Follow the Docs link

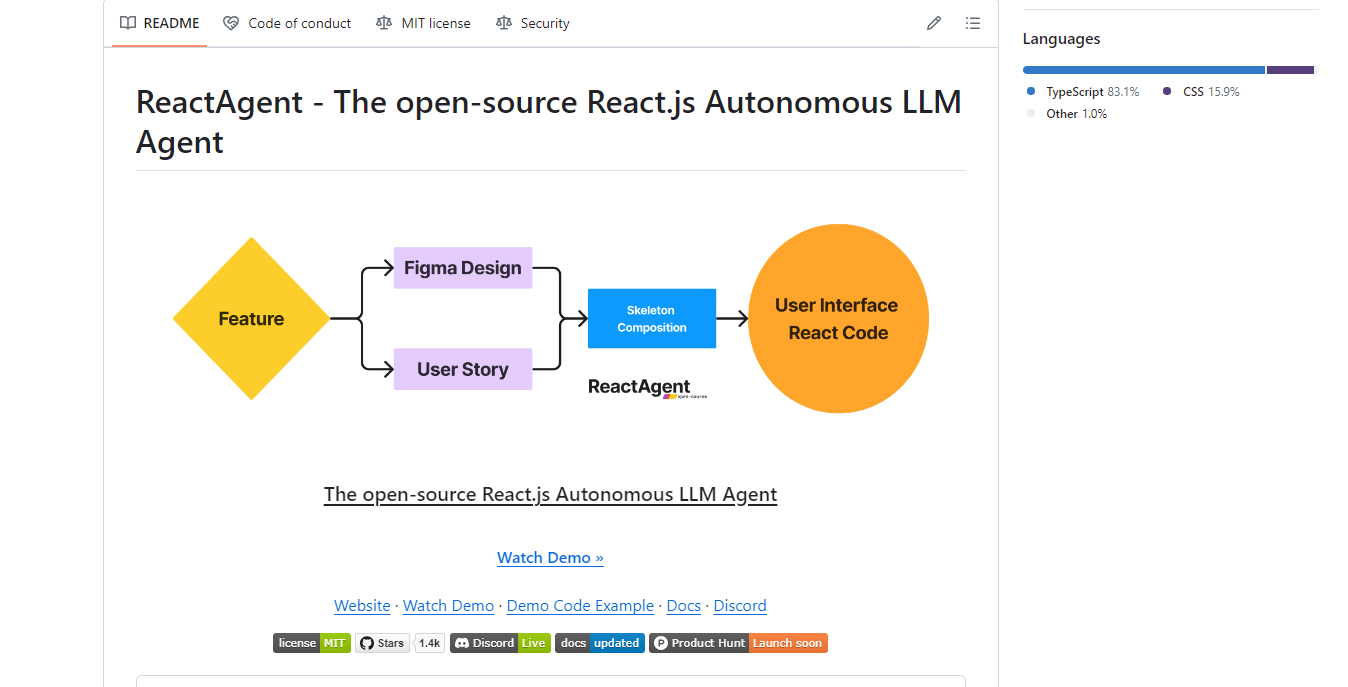(683, 605)
